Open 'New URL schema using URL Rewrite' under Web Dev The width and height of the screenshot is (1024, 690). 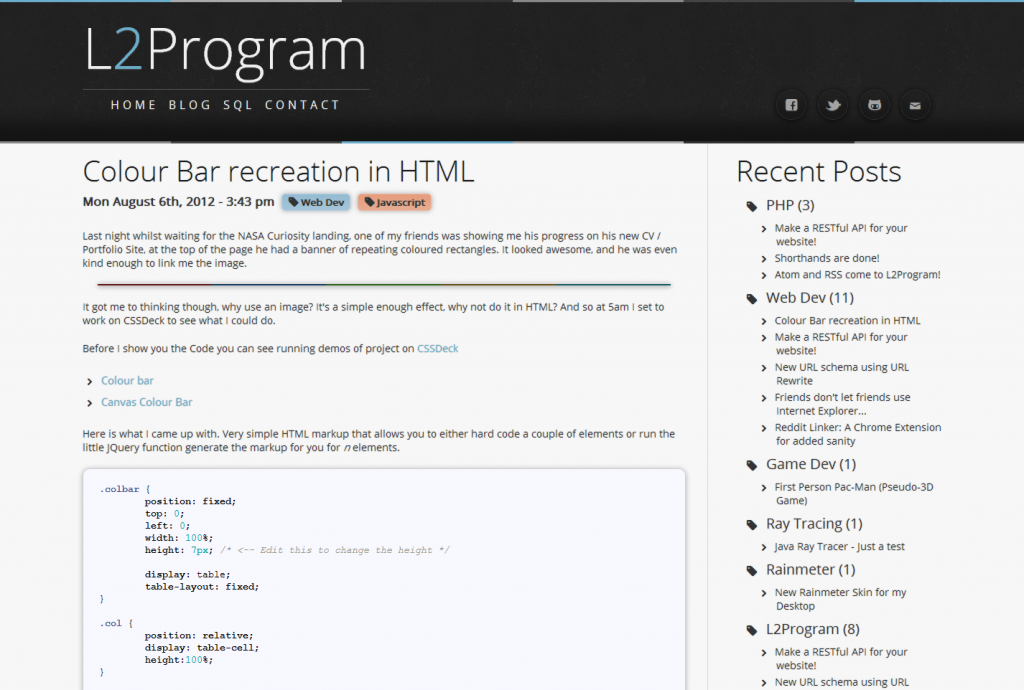tap(842, 374)
